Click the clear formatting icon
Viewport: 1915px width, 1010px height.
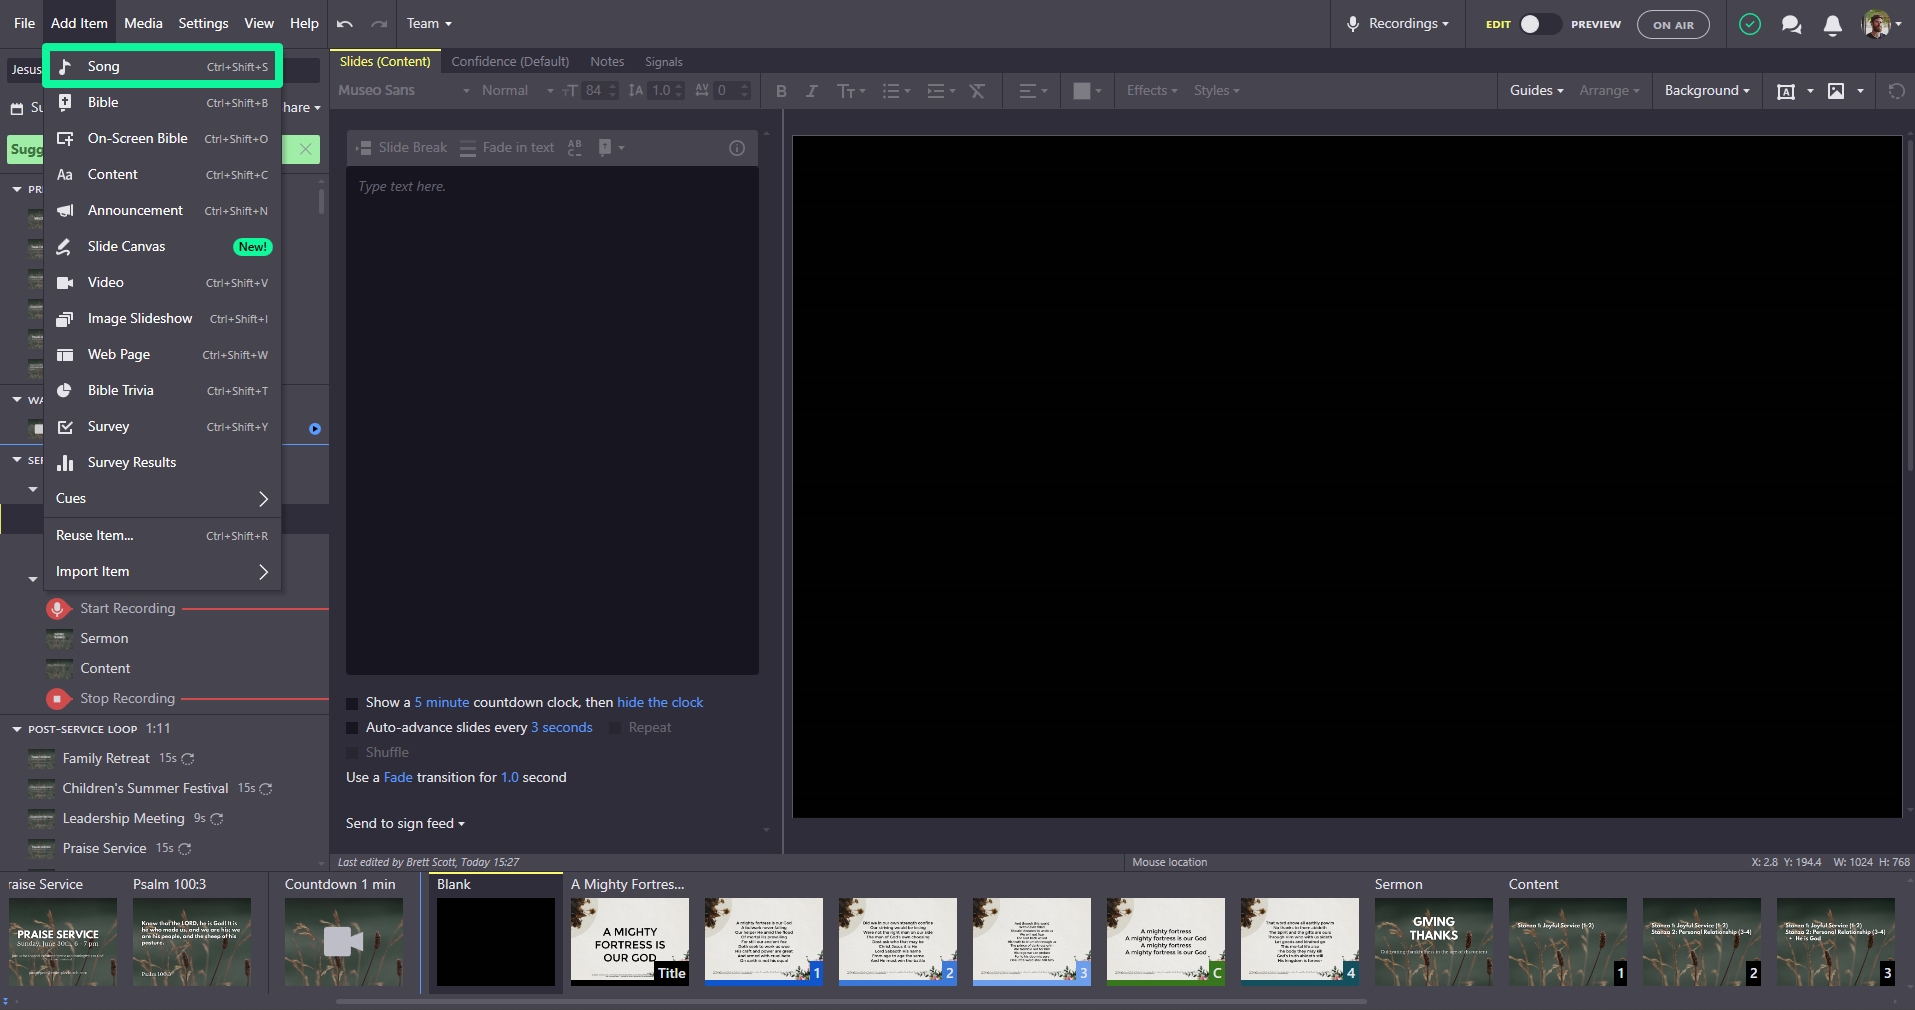[x=977, y=91]
